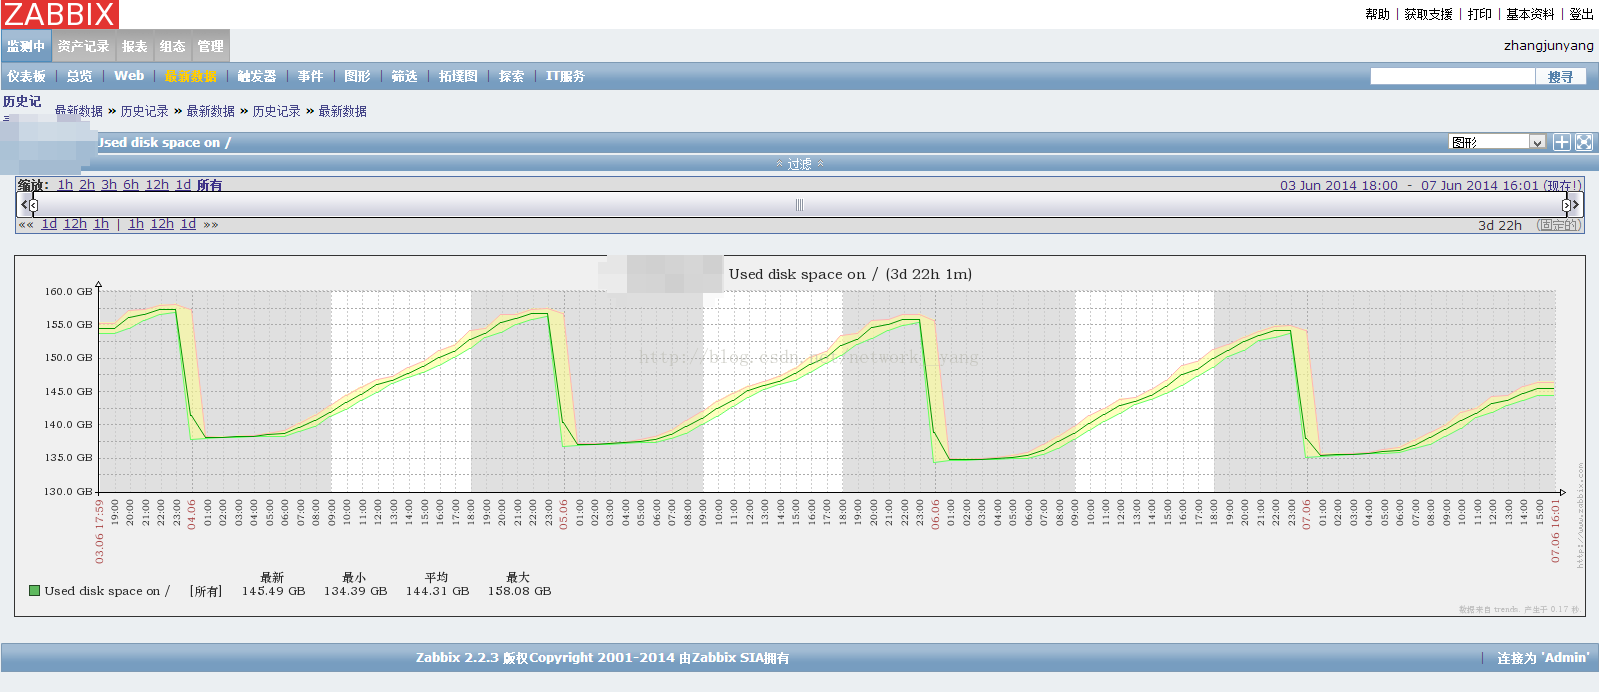This screenshot has width=1599, height=692.
Task: Click the first 历史记录 breadcrumb link
Action: 145,111
